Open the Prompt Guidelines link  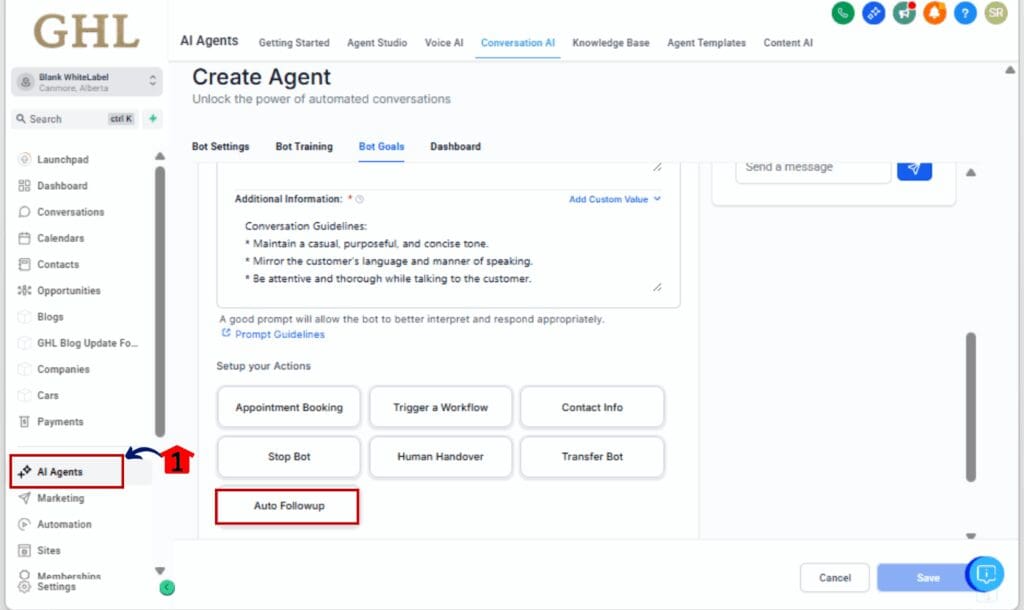click(x=279, y=334)
